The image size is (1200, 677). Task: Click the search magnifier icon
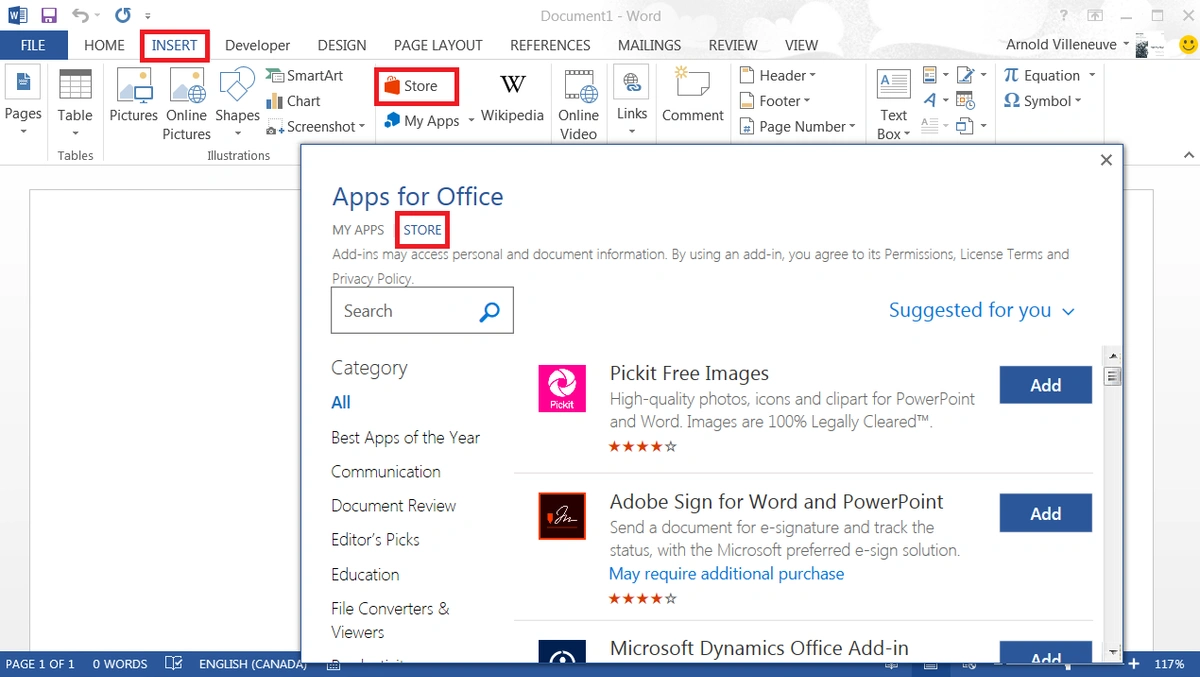[489, 312]
